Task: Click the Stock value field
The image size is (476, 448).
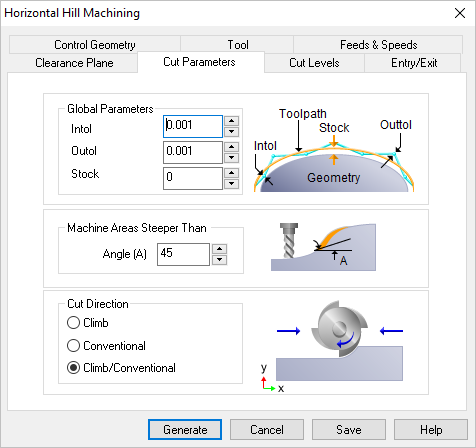Action: click(x=193, y=178)
